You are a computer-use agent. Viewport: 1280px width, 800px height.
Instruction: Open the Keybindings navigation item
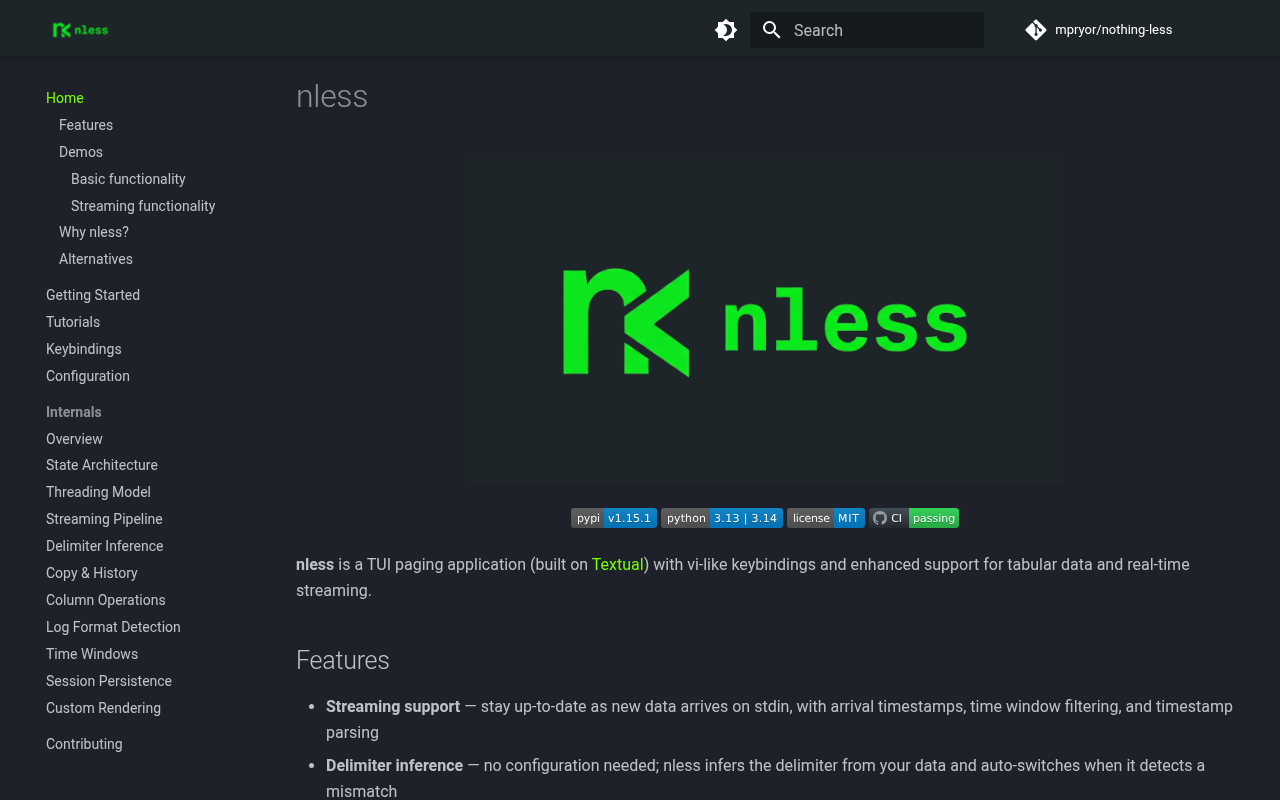tap(84, 349)
